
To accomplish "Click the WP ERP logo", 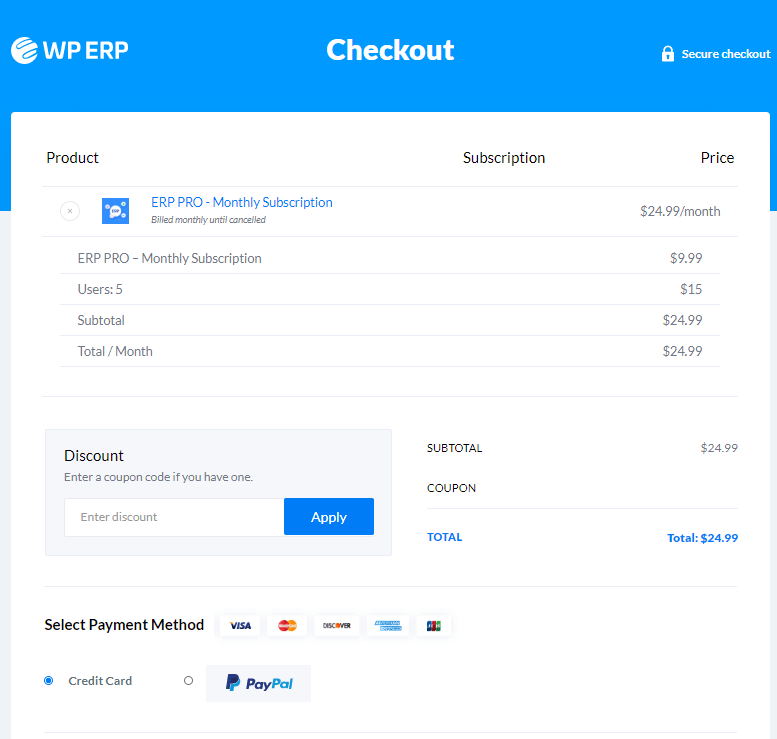I will coord(69,50).
